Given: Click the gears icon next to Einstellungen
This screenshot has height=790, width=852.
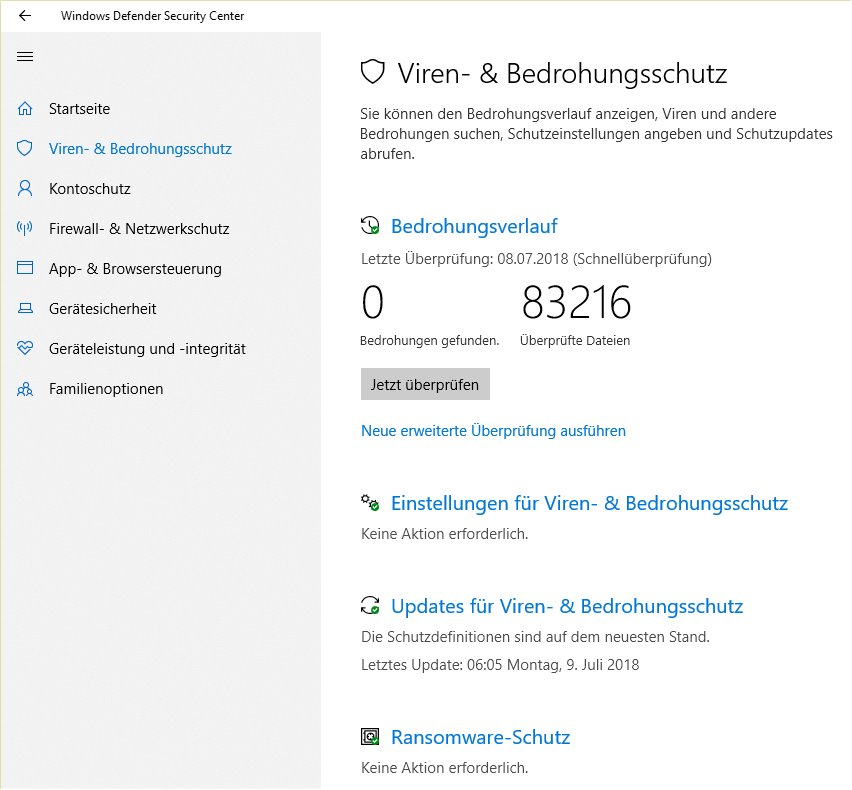Looking at the screenshot, I should (x=371, y=503).
